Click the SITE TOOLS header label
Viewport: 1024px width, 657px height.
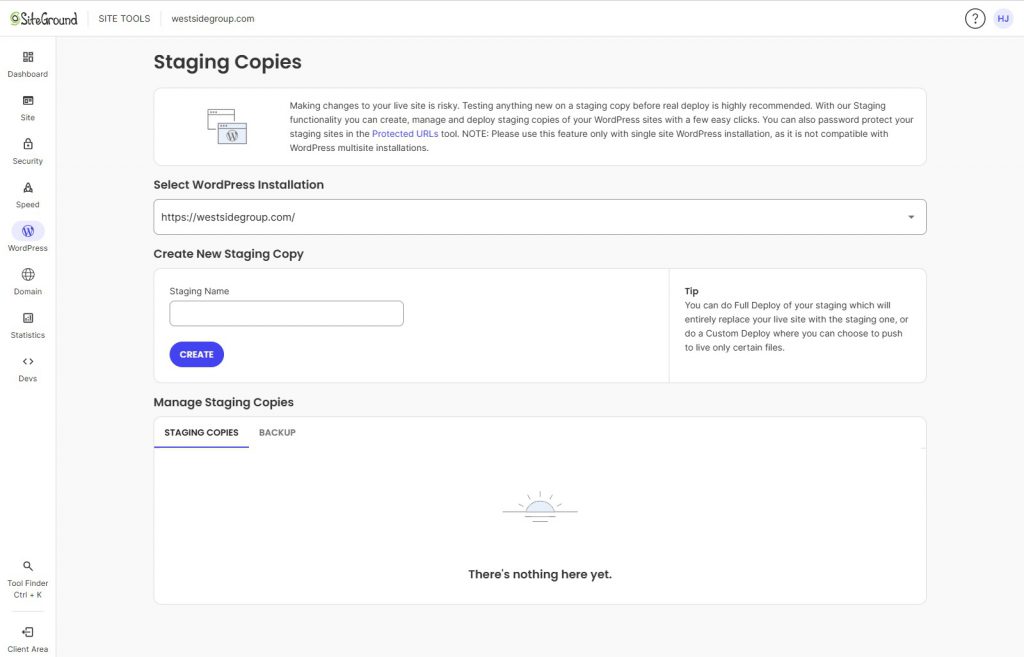124,19
